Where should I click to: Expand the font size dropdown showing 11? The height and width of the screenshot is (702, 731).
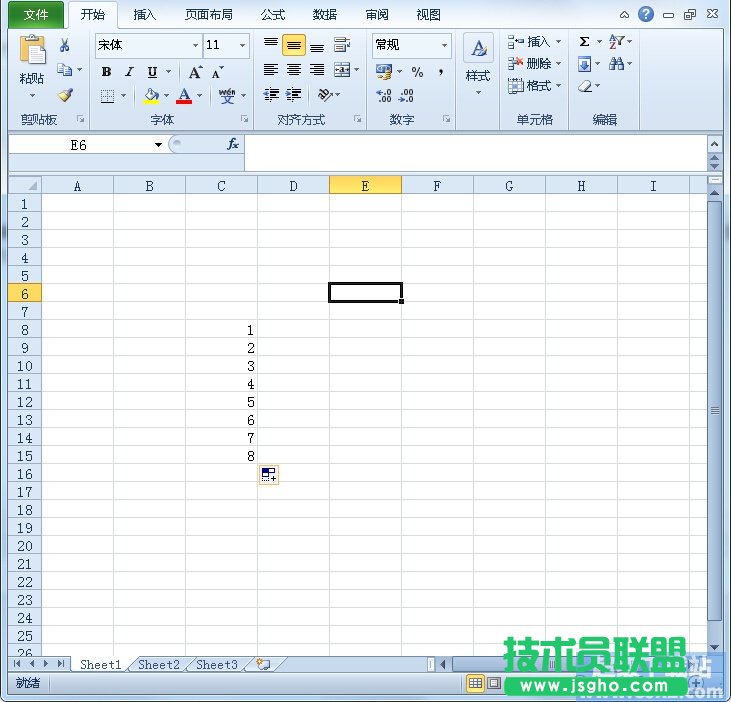point(242,46)
